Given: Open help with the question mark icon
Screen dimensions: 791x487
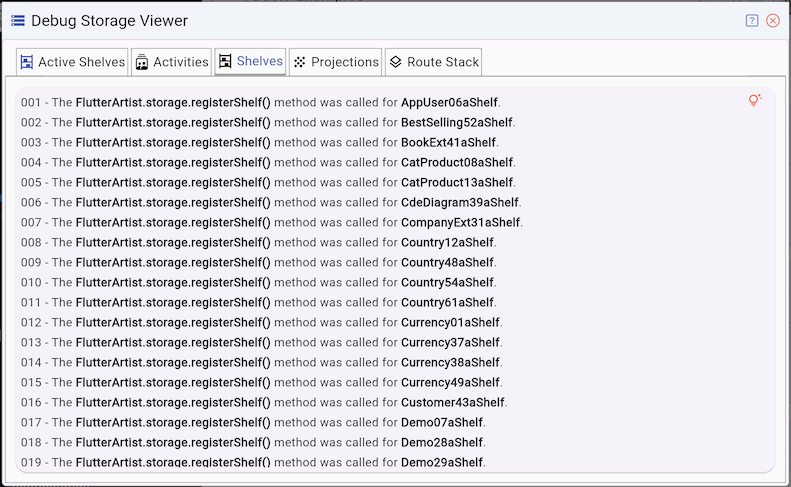Looking at the screenshot, I should tap(752, 20).
